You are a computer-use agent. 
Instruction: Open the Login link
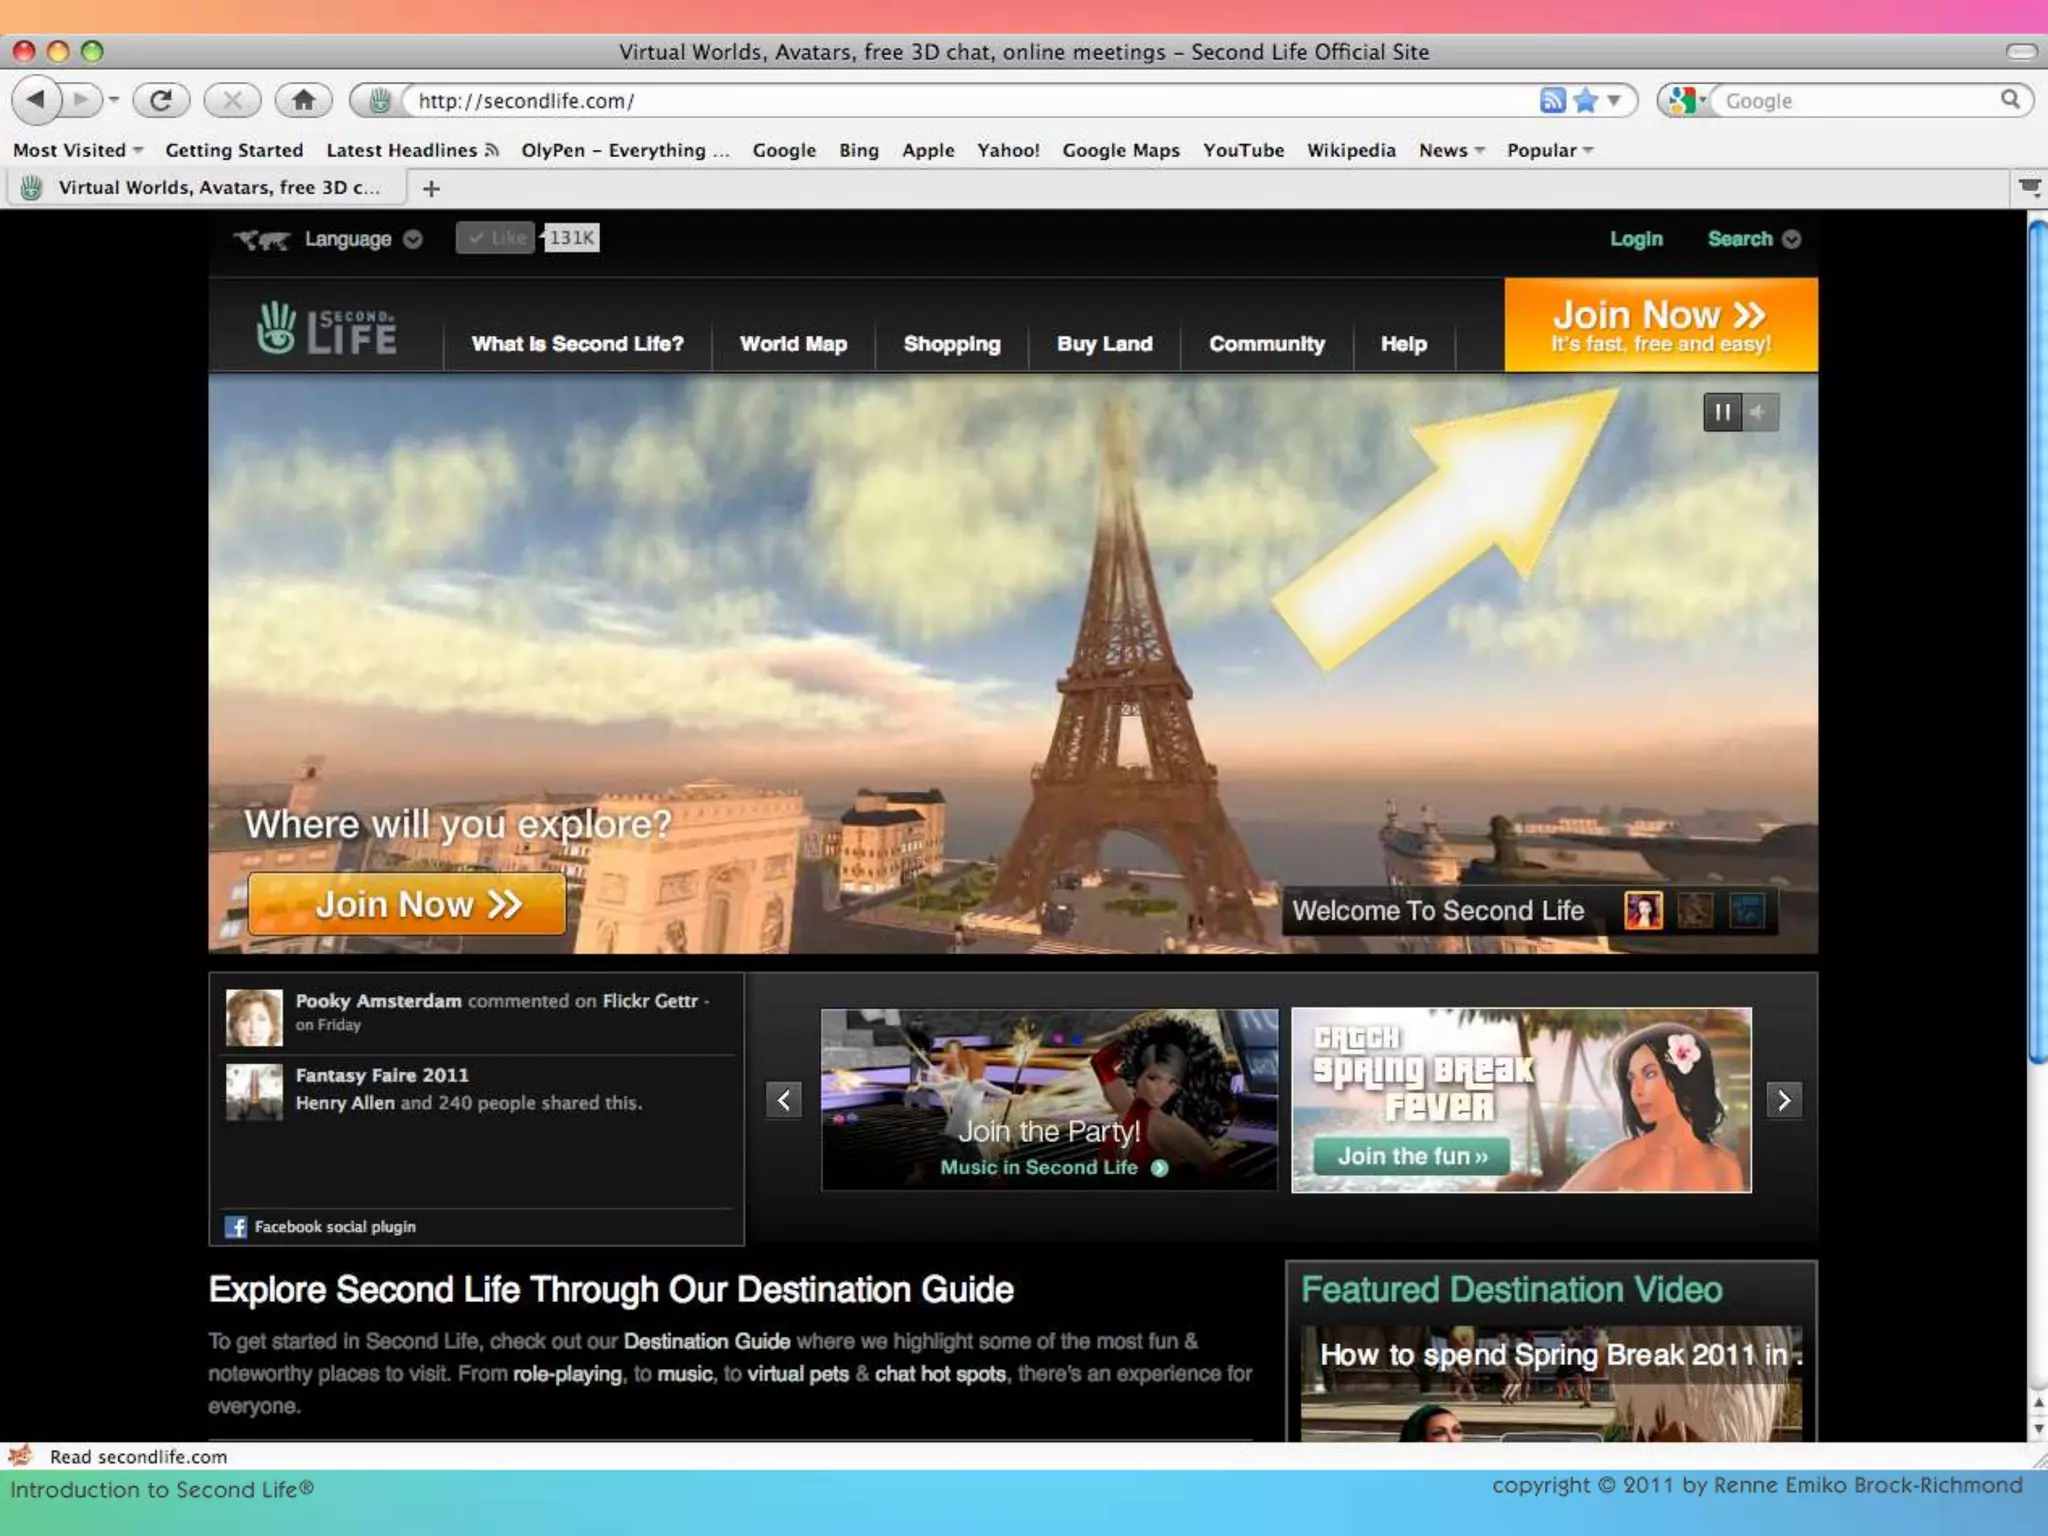point(1635,239)
